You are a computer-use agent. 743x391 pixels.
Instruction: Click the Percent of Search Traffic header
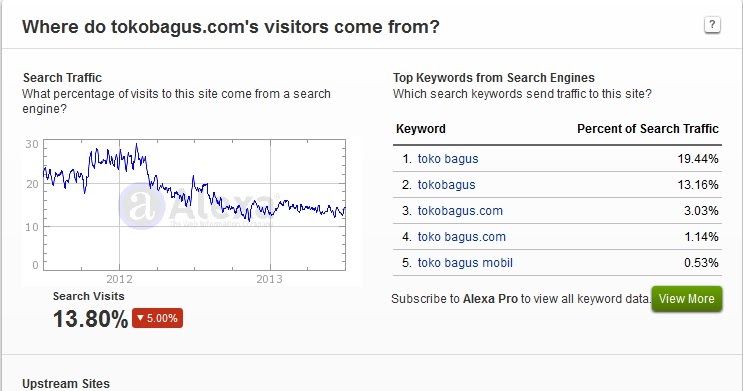(x=648, y=129)
